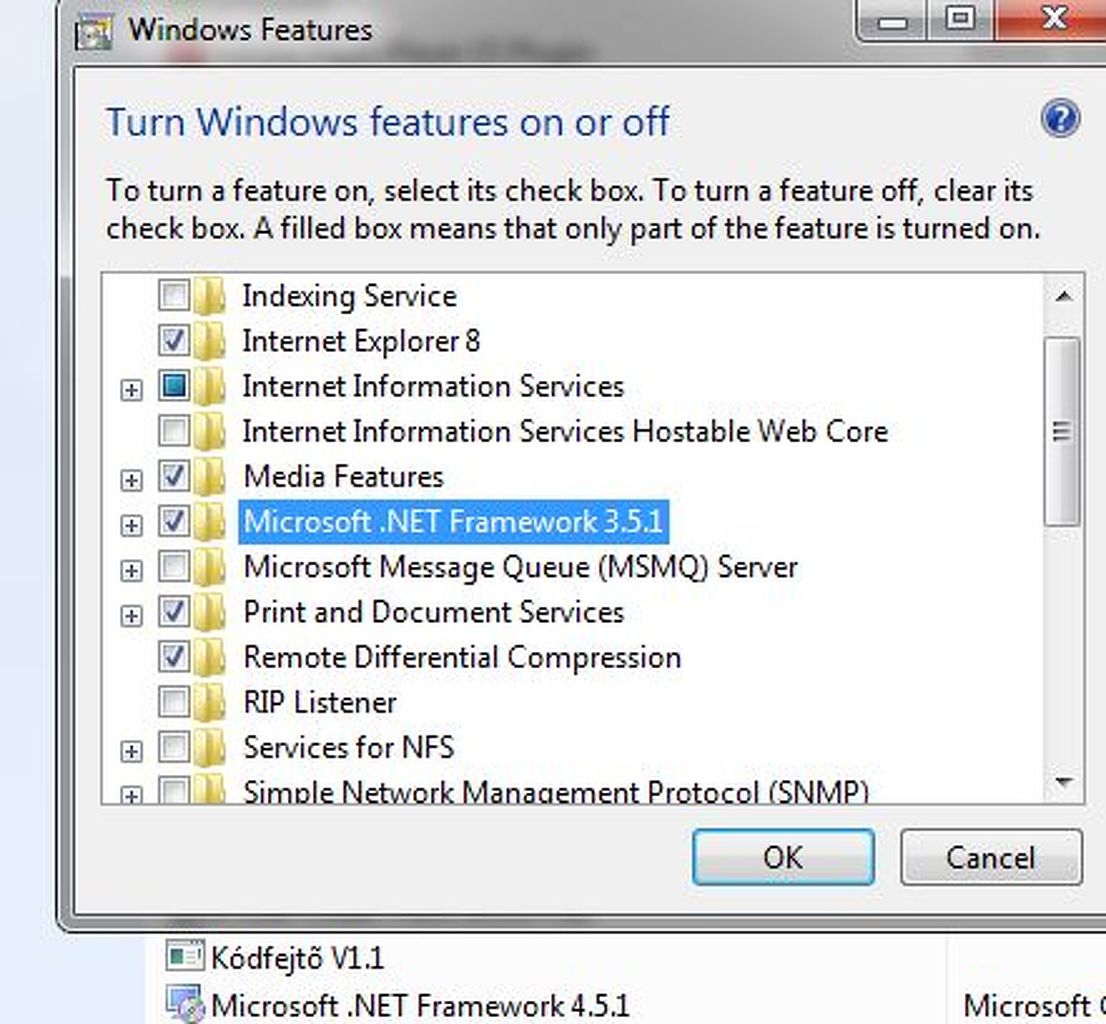This screenshot has width=1106, height=1024.
Task: Click the Cancel button
Action: (x=990, y=857)
